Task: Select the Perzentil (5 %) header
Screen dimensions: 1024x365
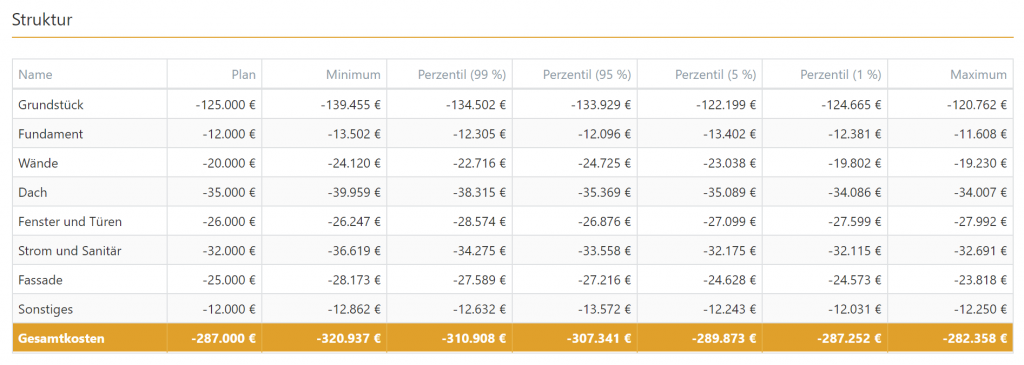Action: (x=715, y=75)
